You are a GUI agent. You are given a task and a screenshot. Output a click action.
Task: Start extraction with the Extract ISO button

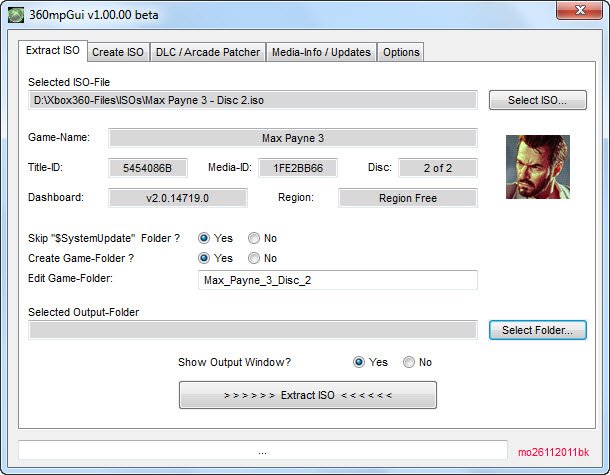(308, 395)
